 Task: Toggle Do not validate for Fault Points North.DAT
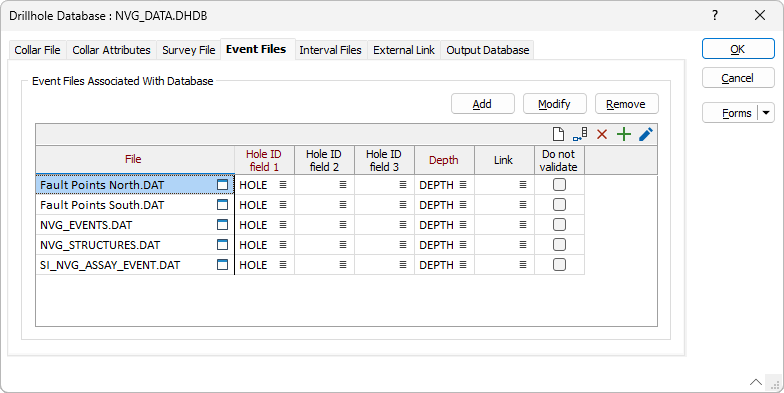[x=559, y=185]
